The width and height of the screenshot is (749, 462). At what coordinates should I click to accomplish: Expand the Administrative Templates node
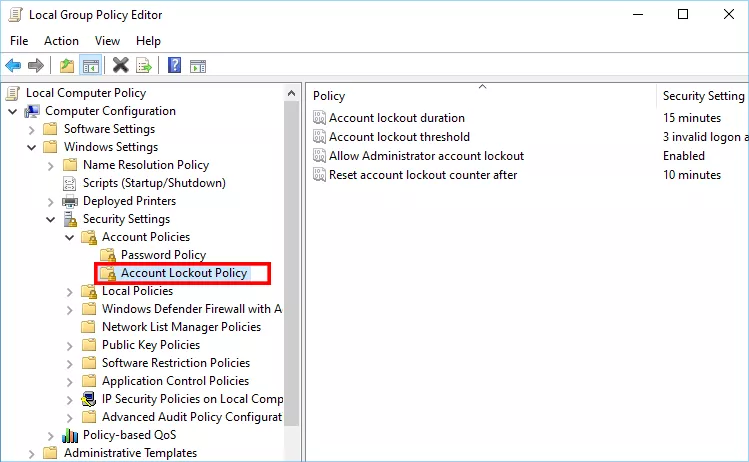tap(32, 454)
